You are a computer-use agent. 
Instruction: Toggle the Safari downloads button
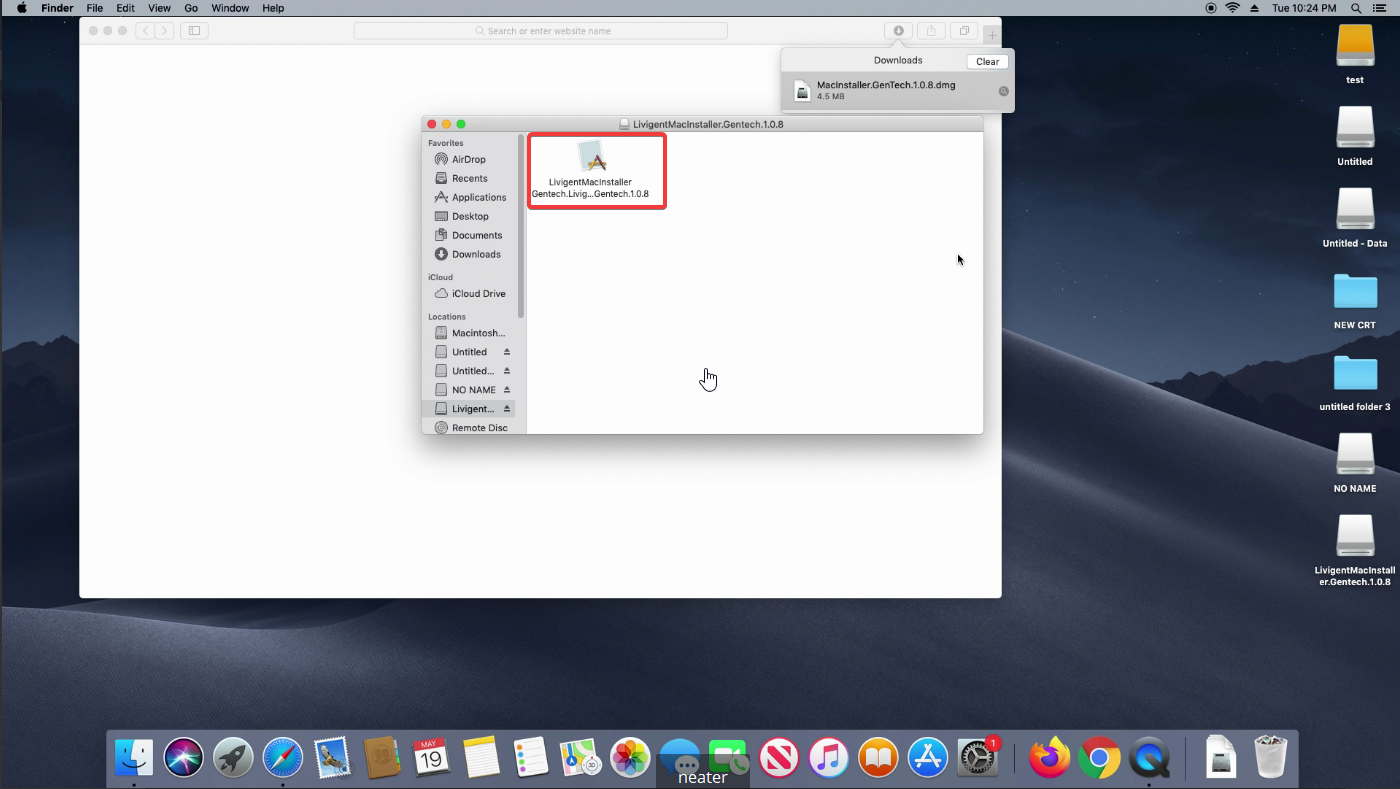point(898,31)
